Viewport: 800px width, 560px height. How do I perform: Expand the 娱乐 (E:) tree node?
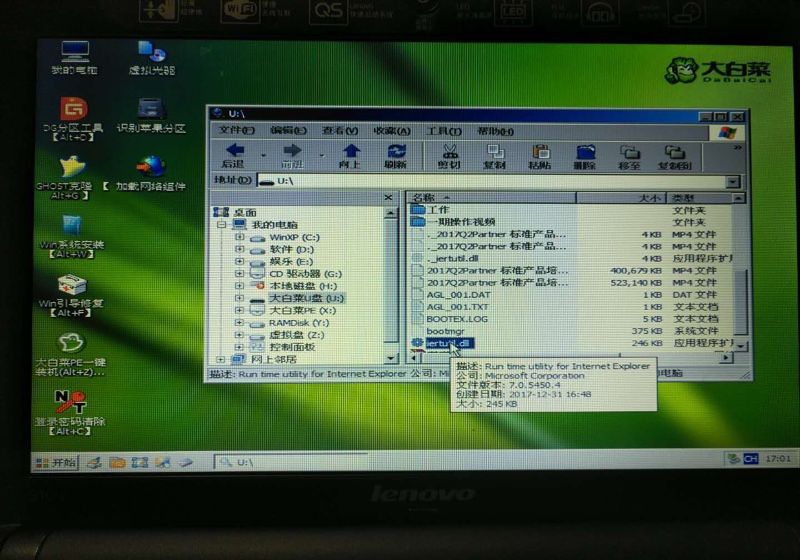pyautogui.click(x=239, y=261)
